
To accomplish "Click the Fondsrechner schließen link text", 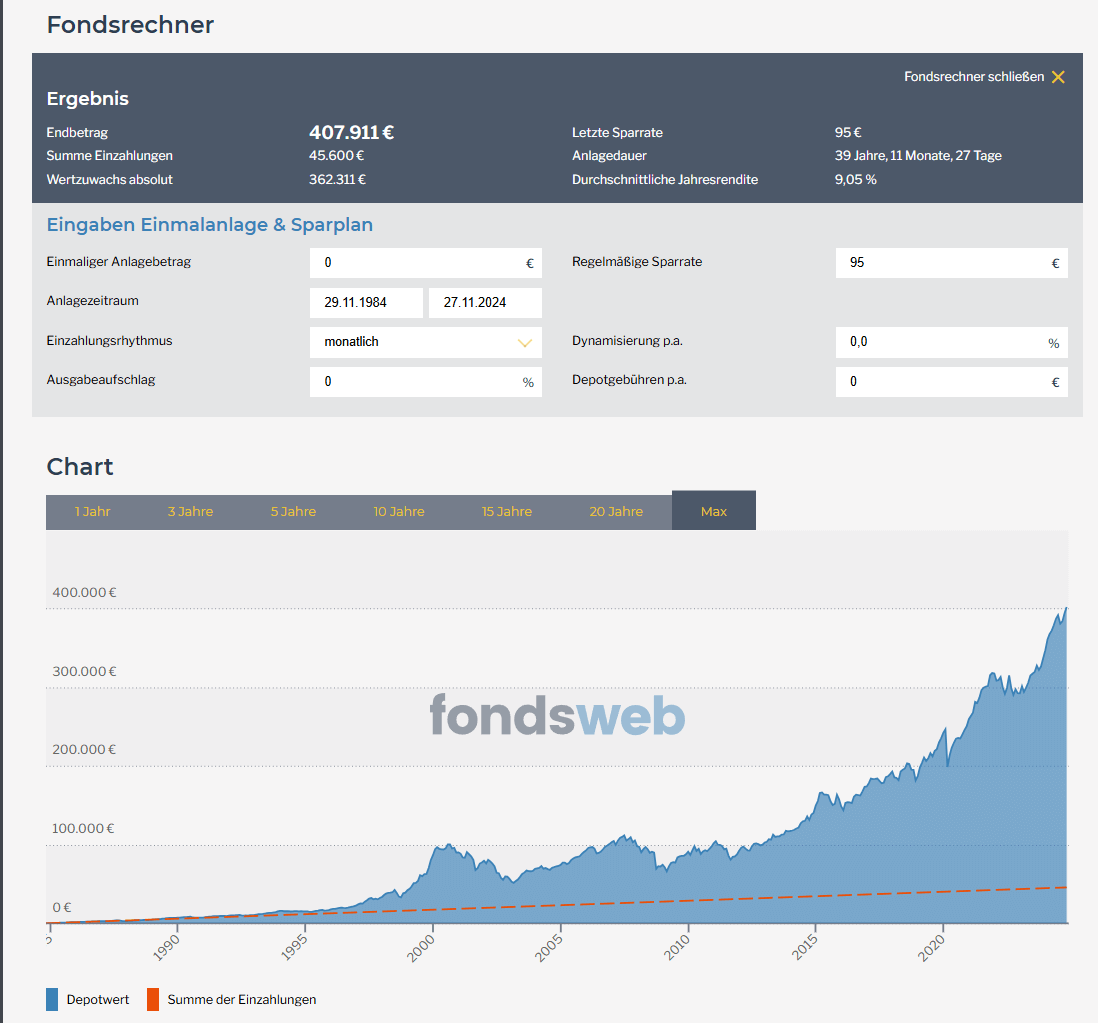I will 973,77.
